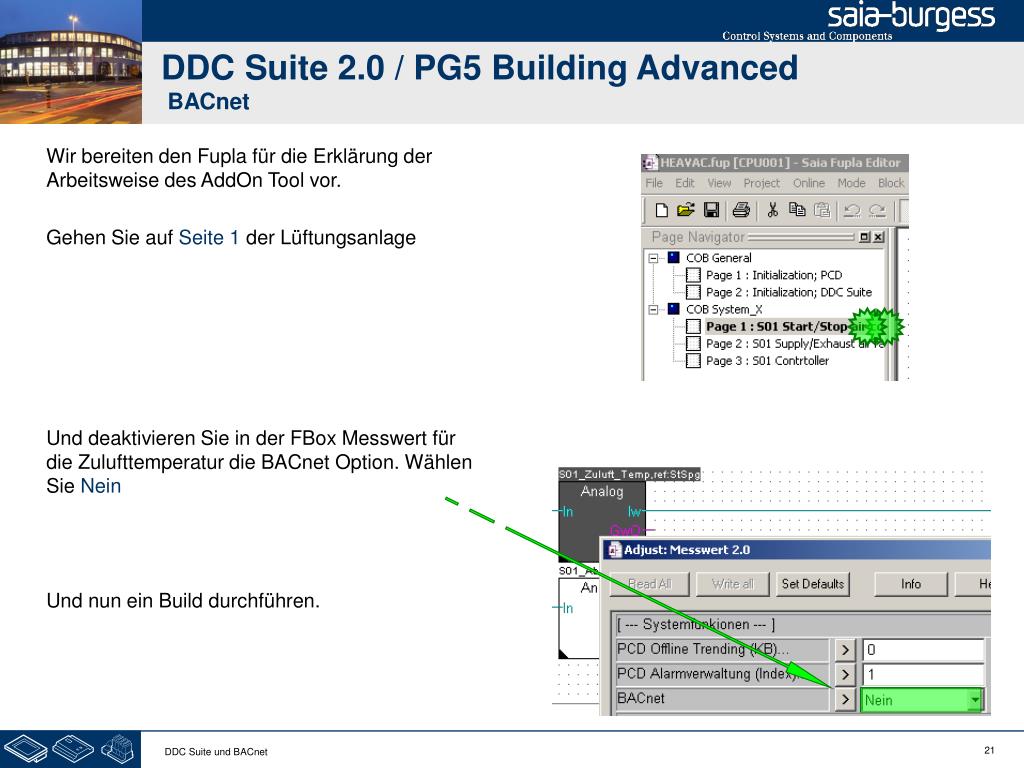The width and height of the screenshot is (1024, 768).
Task: Click arrow button next to PCD Offline Trending
Action: 845,650
